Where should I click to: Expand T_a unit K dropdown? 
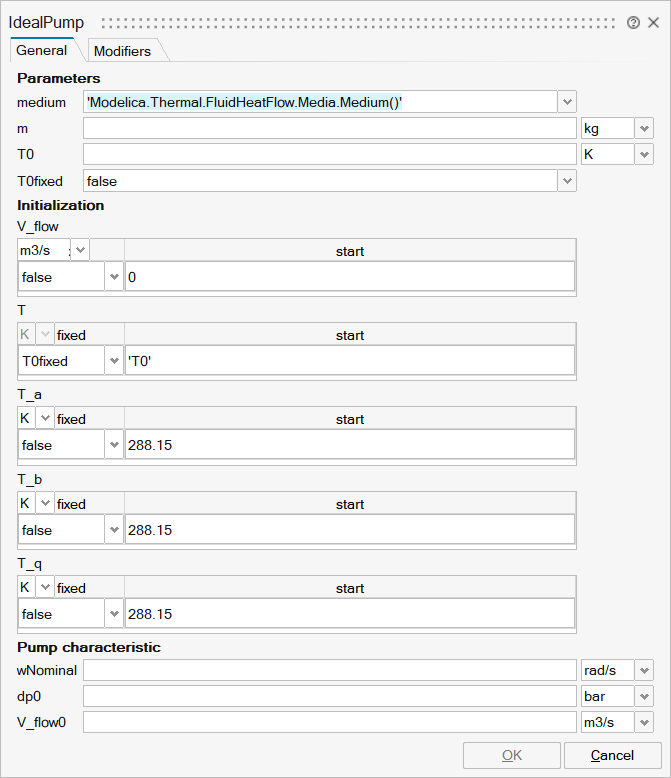tap(45, 419)
